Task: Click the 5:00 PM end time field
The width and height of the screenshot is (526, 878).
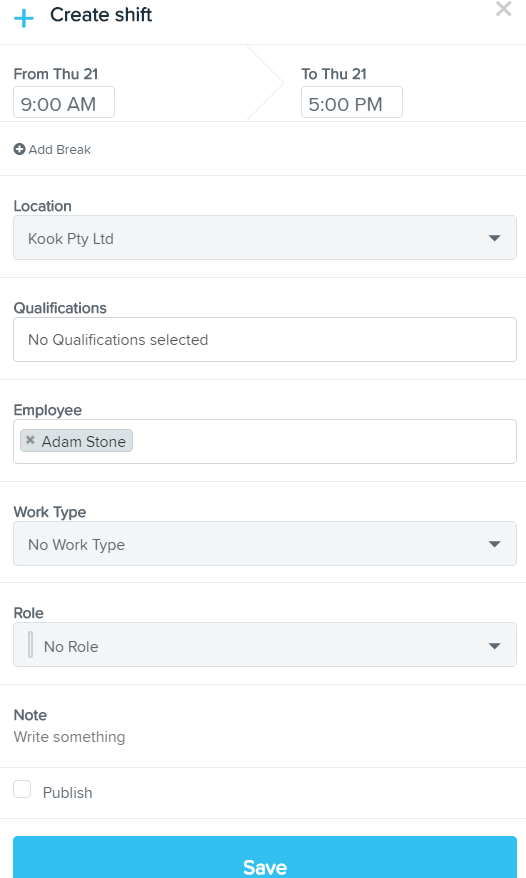Action: click(352, 102)
